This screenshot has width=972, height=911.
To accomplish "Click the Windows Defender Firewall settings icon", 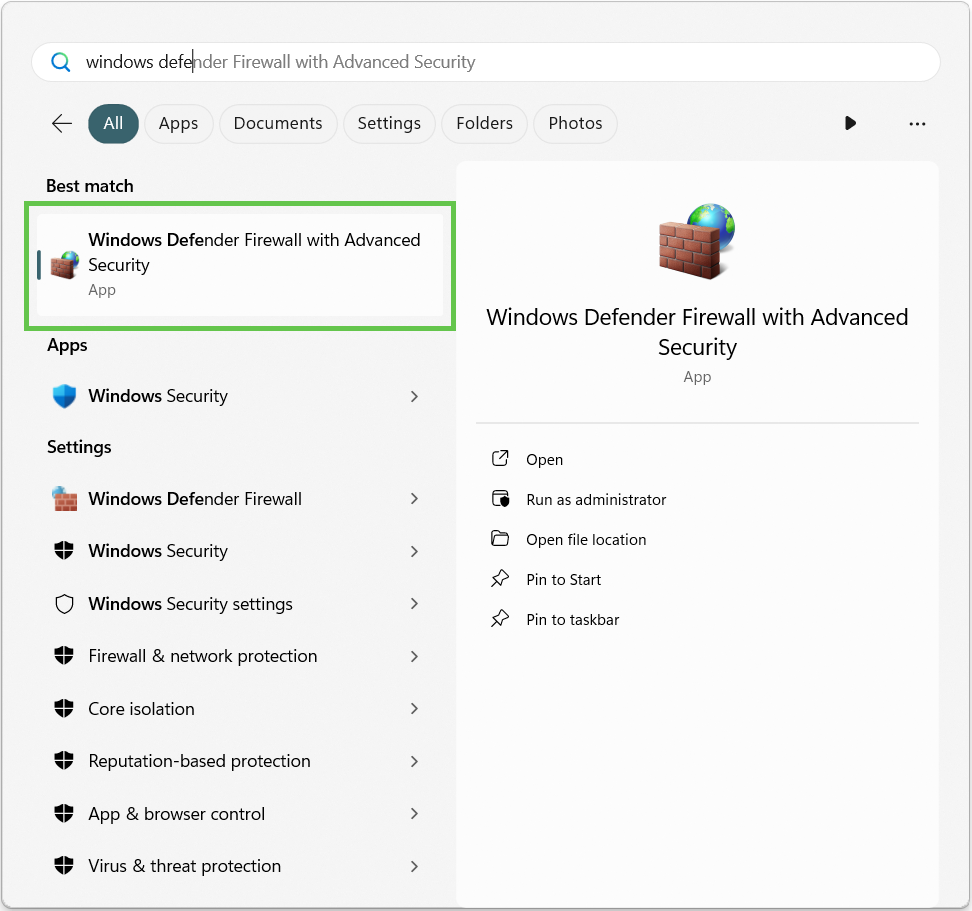I will (64, 499).
